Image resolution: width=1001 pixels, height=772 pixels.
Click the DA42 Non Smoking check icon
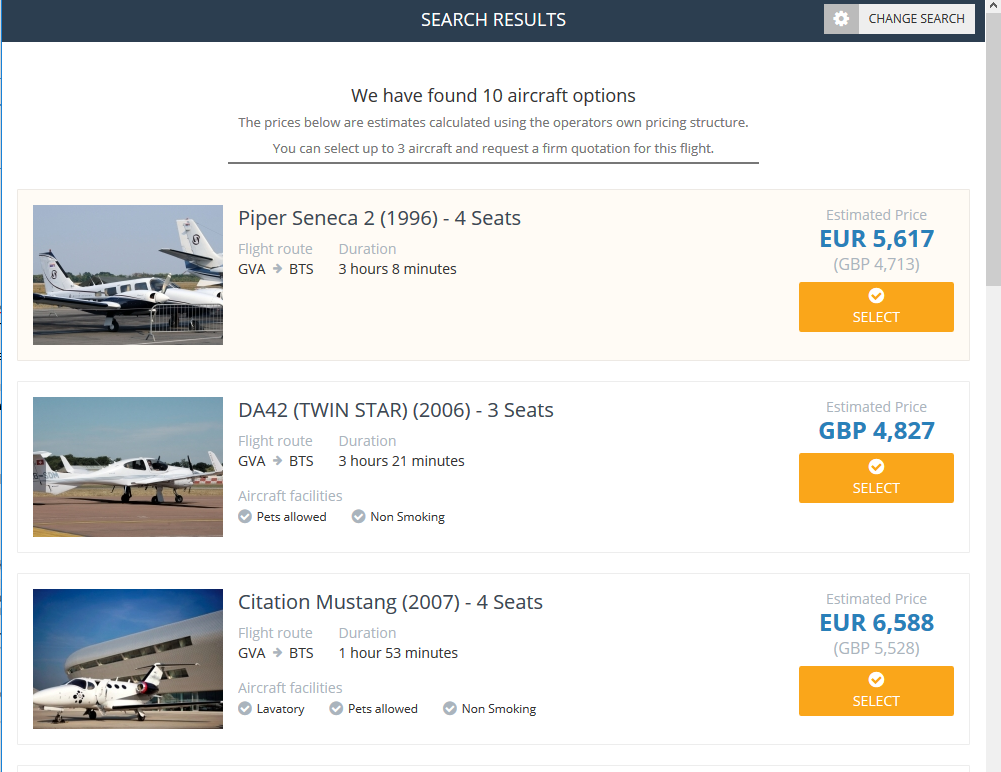(359, 517)
